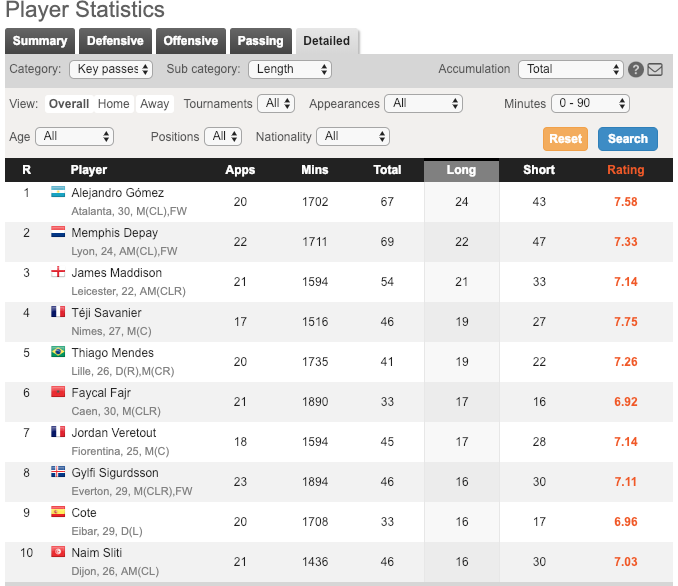Click Argentina flag next to Alejandro Gómez
The width and height of the screenshot is (678, 586).
pyautogui.click(x=58, y=192)
